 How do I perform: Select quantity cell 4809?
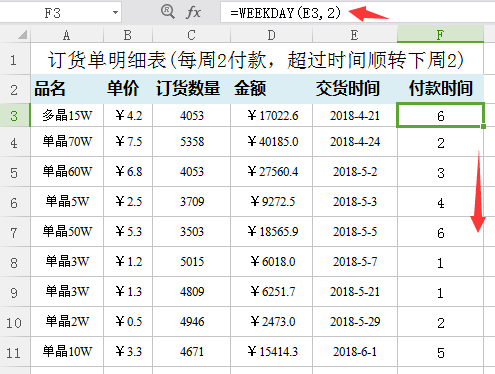[x=191, y=291]
